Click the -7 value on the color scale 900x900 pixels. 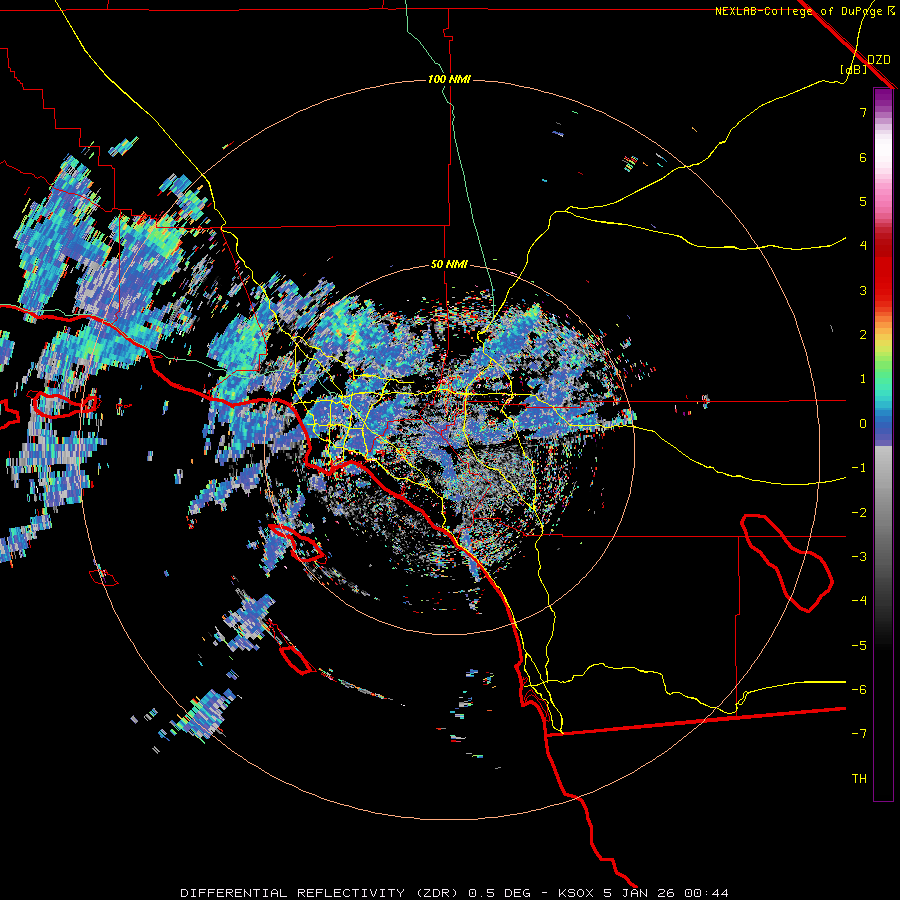point(859,734)
